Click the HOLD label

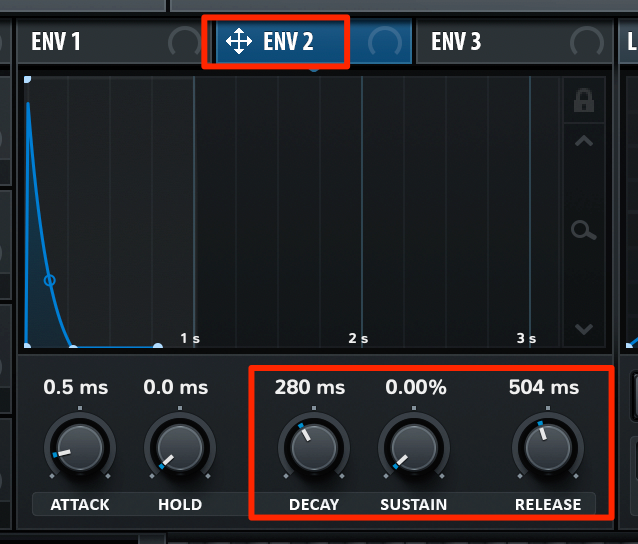[180, 505]
